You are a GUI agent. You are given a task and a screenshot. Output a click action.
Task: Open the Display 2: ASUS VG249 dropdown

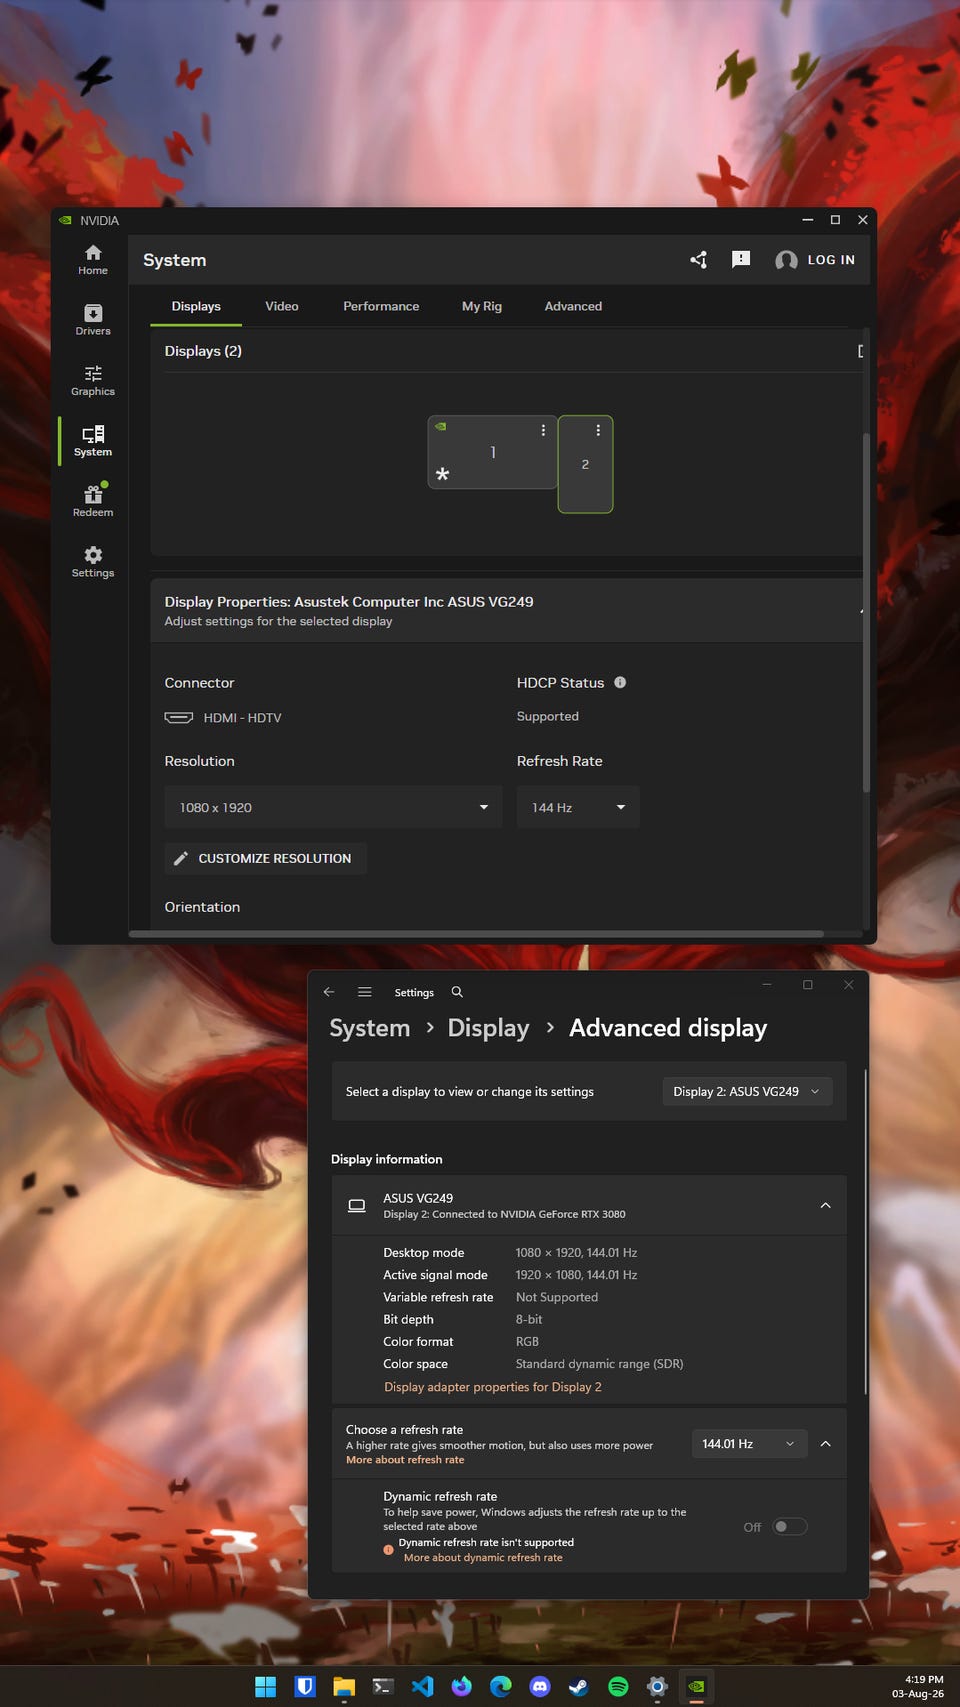(747, 1091)
